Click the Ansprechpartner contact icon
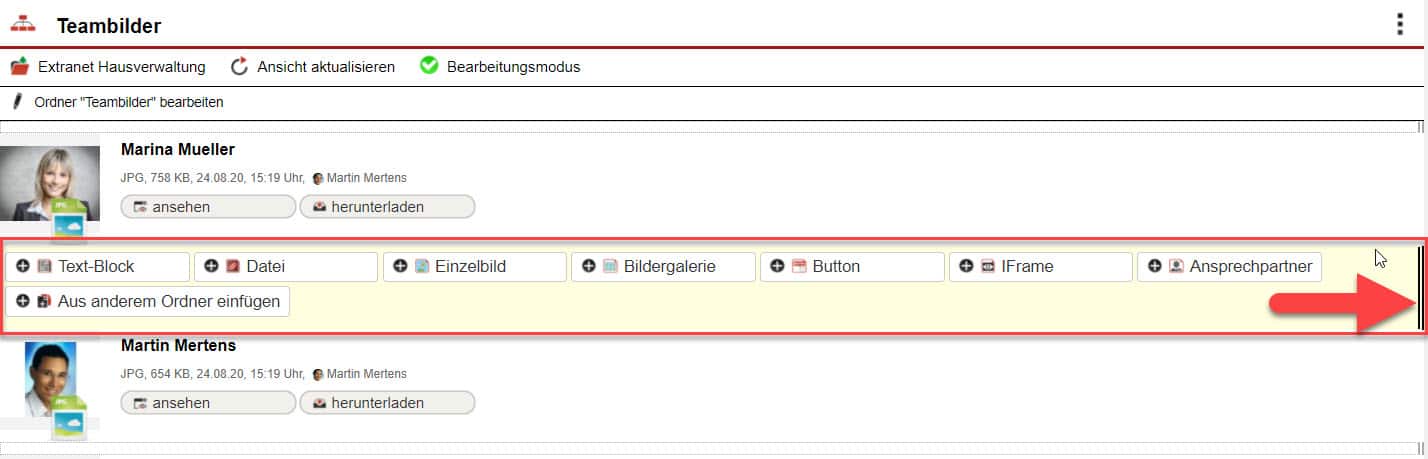Viewport: 1428px width, 459px height. 1176,267
